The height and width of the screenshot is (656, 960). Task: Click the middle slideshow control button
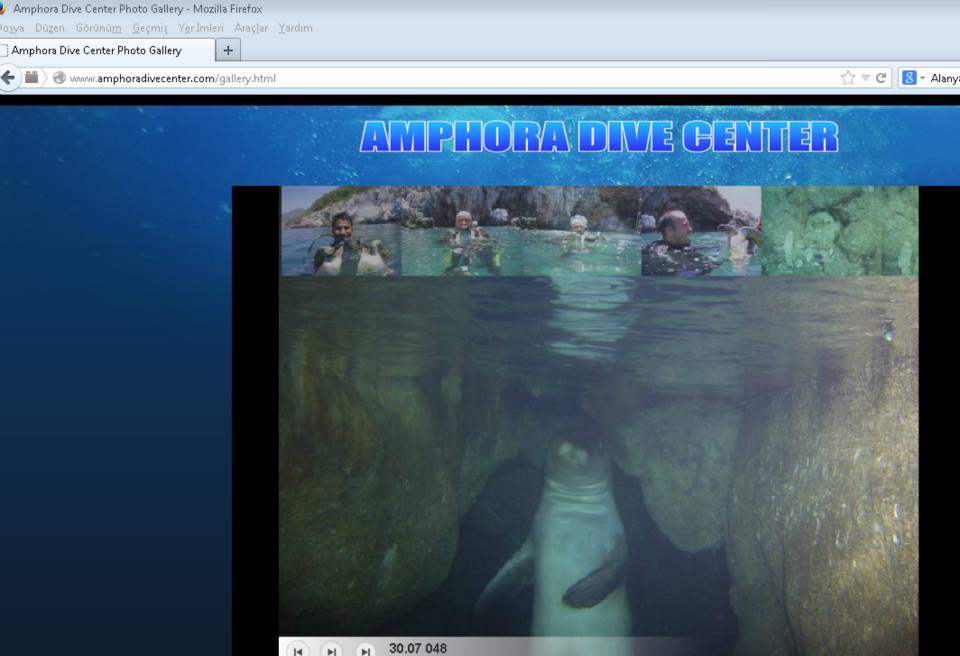pos(331,651)
